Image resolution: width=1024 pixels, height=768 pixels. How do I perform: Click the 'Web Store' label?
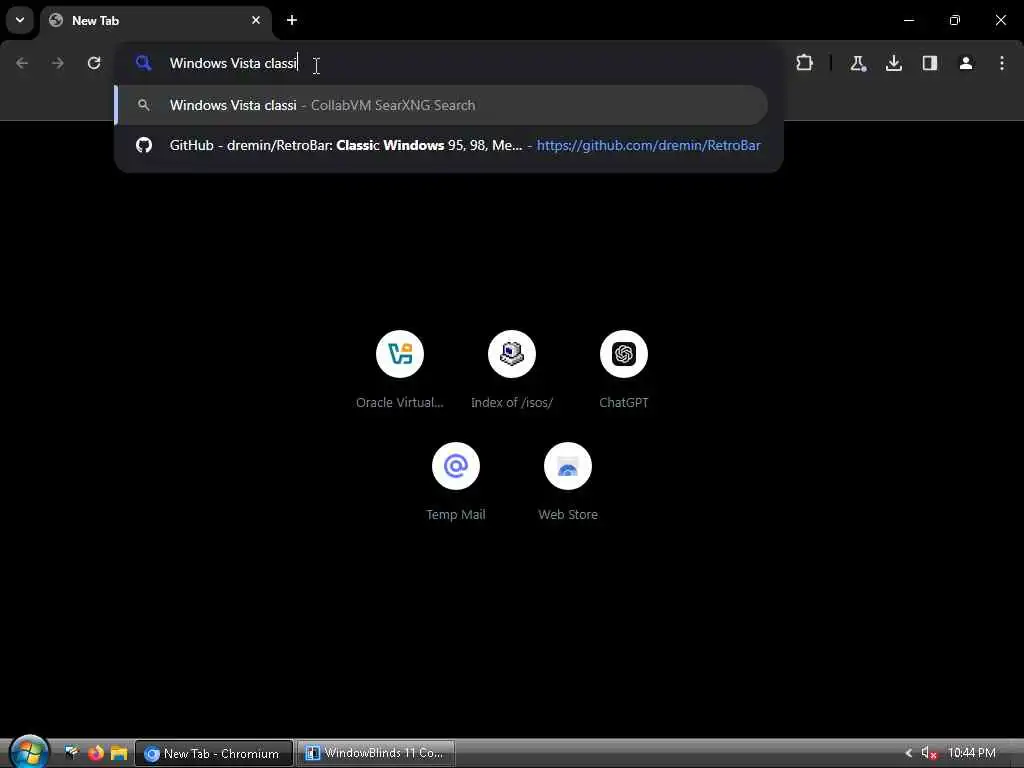[568, 515]
